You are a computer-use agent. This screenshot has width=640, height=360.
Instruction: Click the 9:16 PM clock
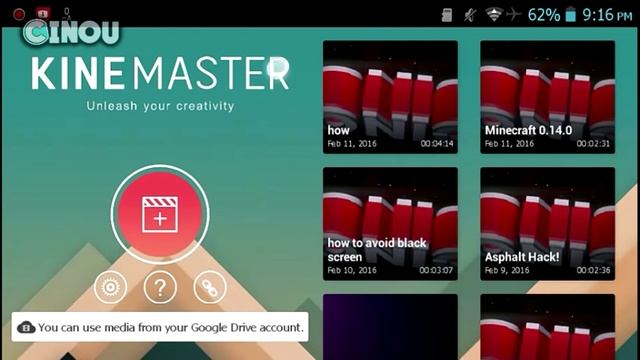pyautogui.click(x=607, y=15)
